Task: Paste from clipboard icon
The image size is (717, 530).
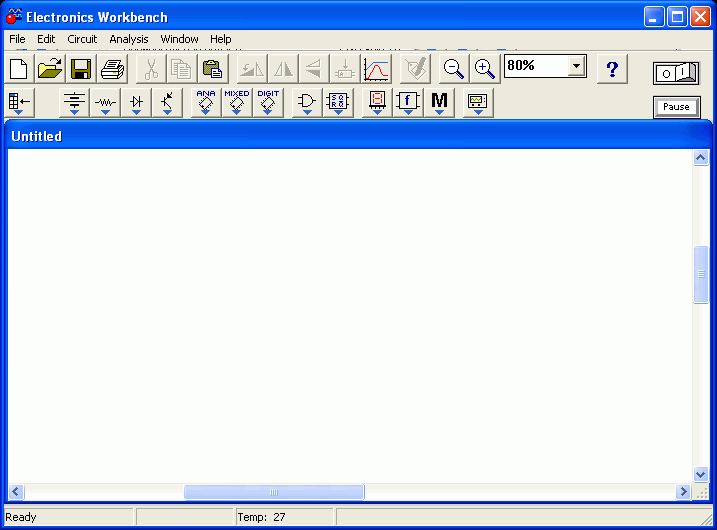Action: pos(213,69)
